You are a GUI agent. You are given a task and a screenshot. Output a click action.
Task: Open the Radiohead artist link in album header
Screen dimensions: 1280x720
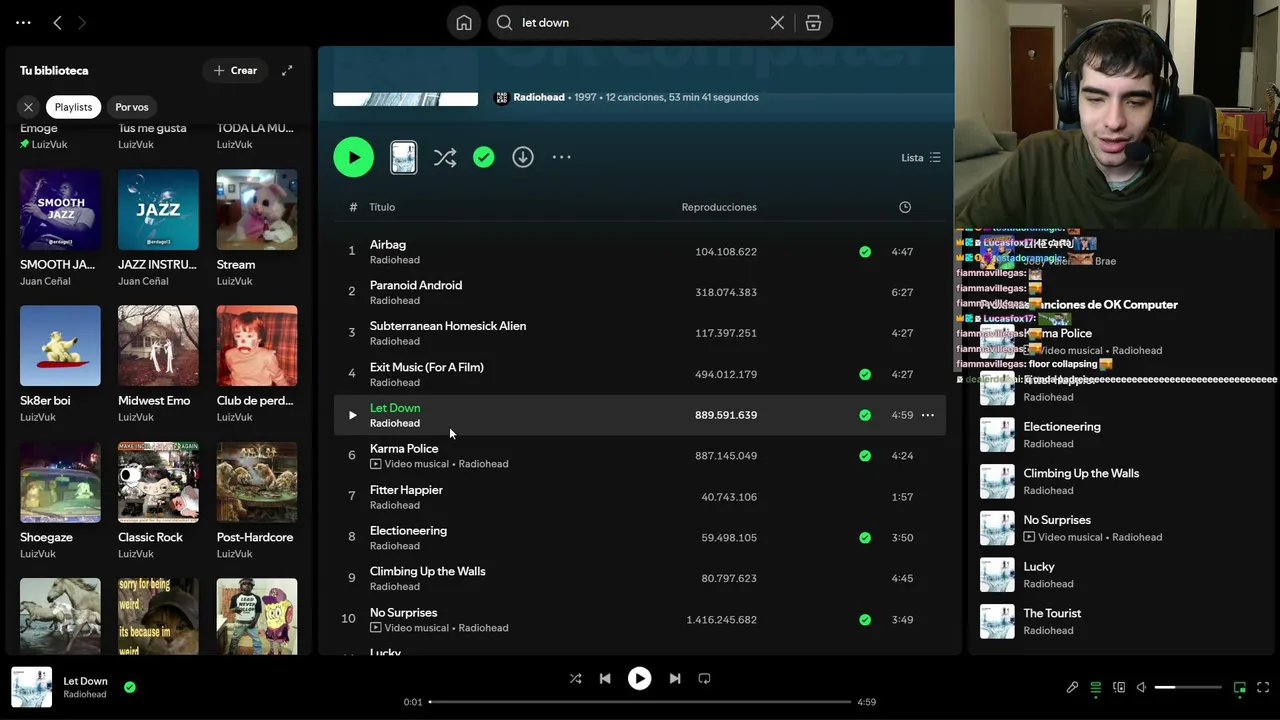click(x=539, y=97)
